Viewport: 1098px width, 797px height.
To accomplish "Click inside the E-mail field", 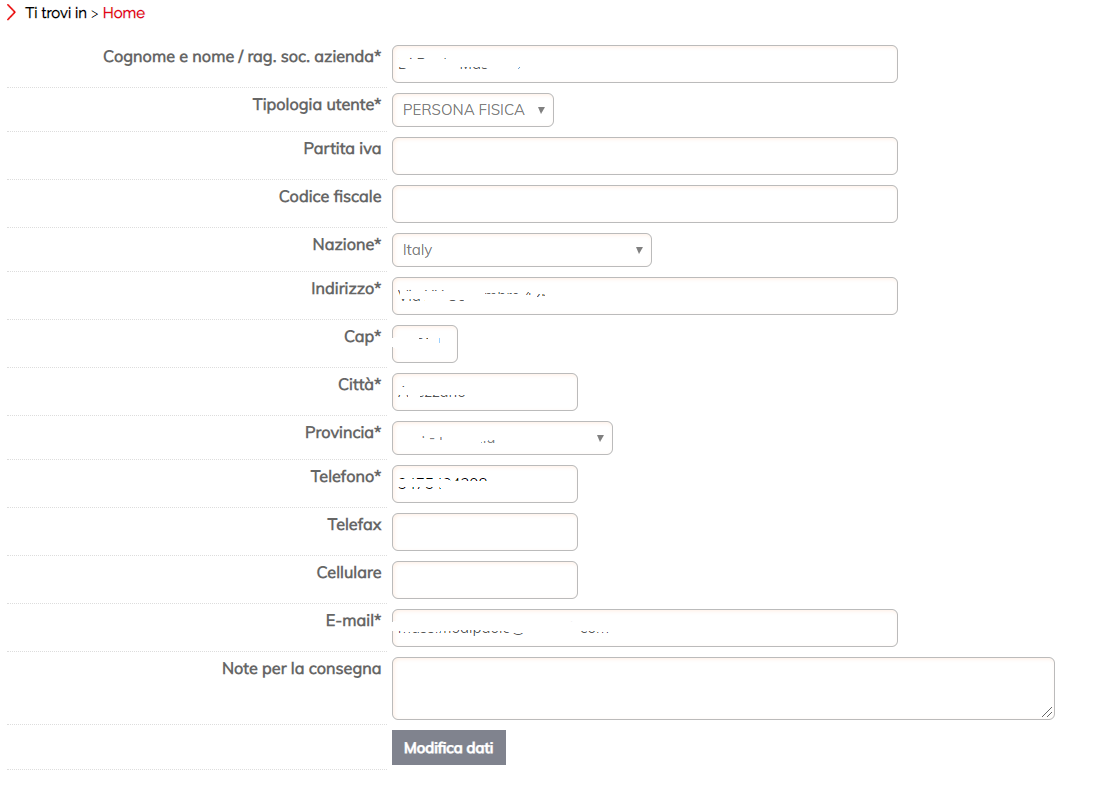I will click(644, 628).
